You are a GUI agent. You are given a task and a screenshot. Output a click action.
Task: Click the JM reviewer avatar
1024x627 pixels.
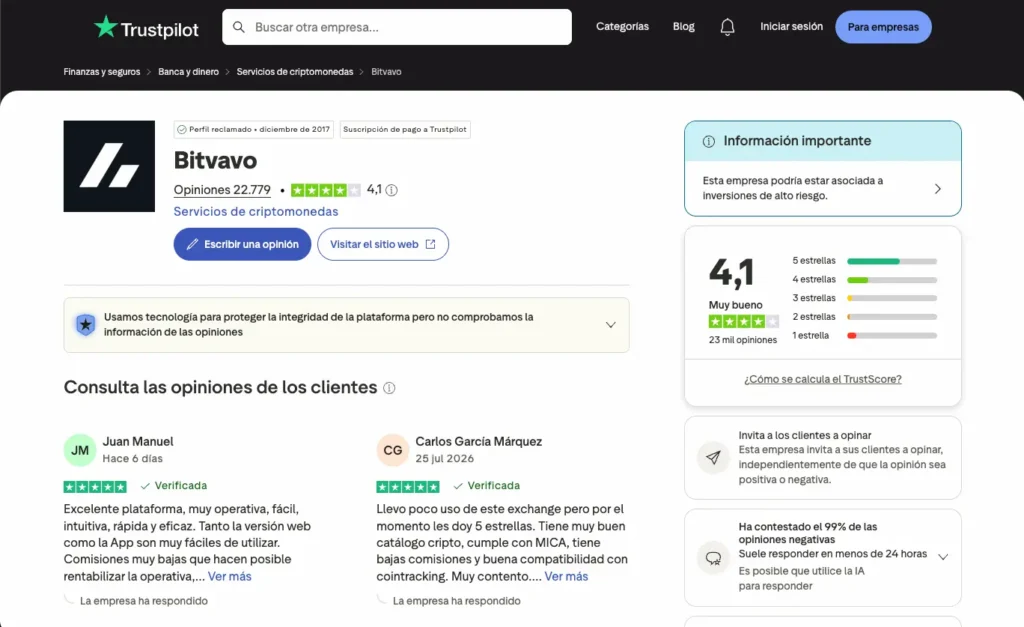click(x=80, y=450)
